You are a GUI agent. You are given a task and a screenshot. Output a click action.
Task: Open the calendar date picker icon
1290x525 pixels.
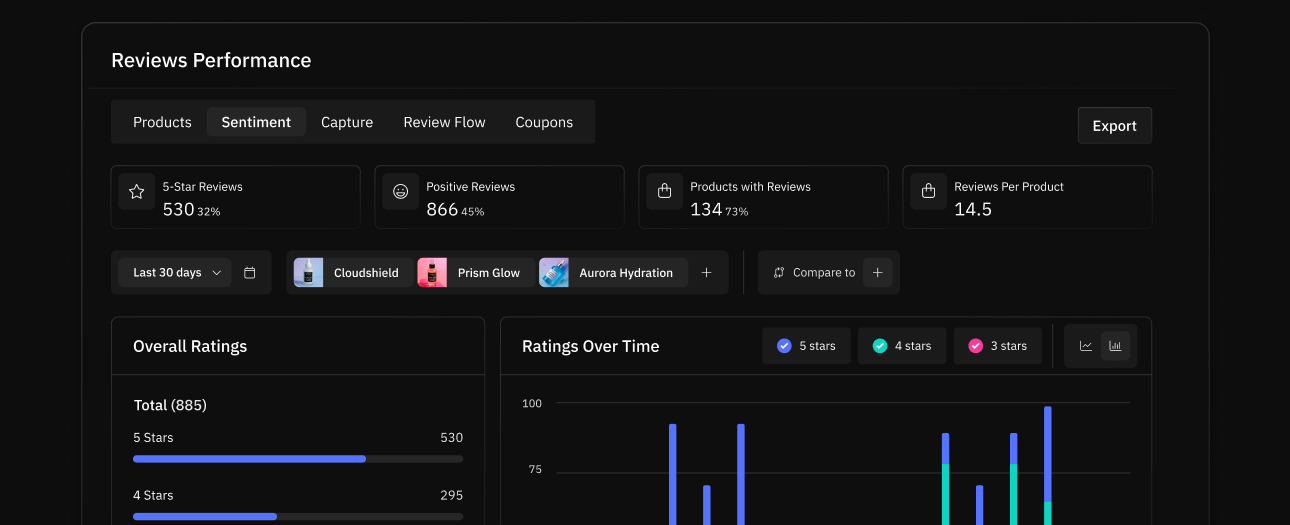250,273
